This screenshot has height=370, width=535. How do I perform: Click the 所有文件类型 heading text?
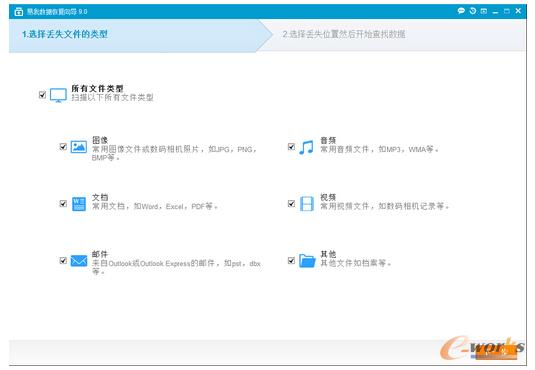tap(97, 89)
